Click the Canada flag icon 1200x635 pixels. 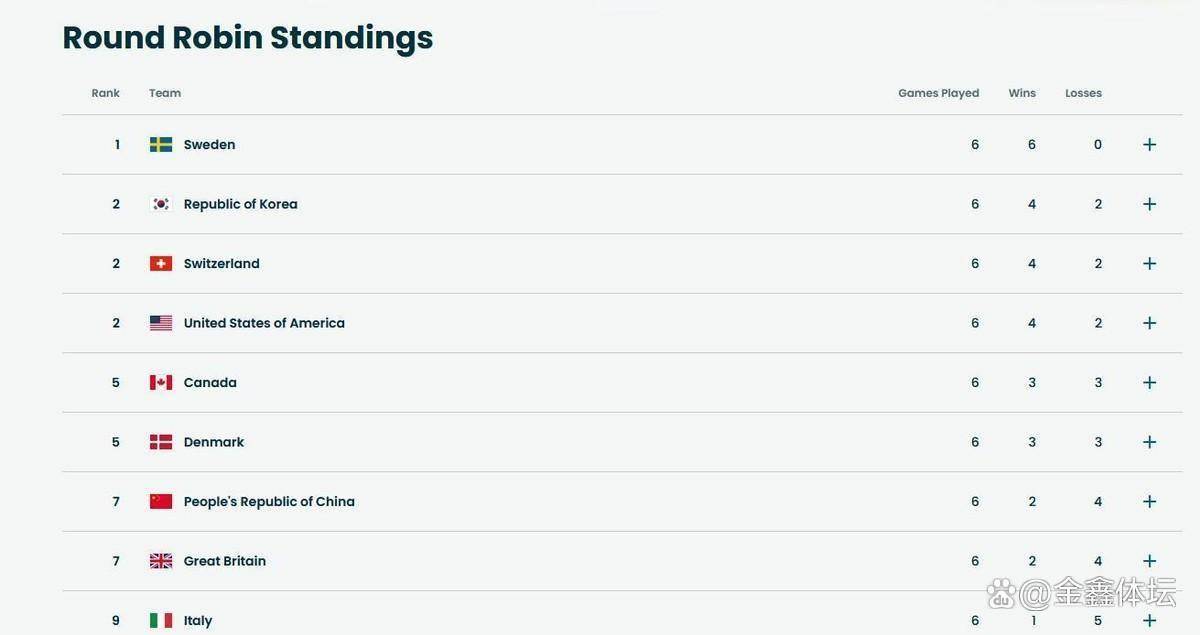click(161, 383)
